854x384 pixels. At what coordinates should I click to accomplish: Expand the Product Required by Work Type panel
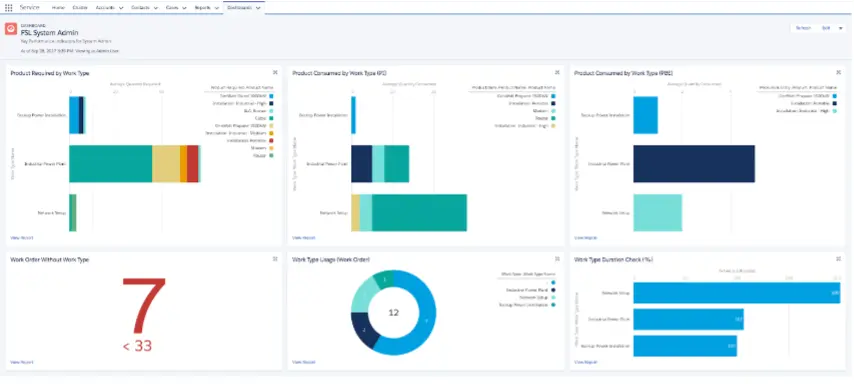pos(275,72)
